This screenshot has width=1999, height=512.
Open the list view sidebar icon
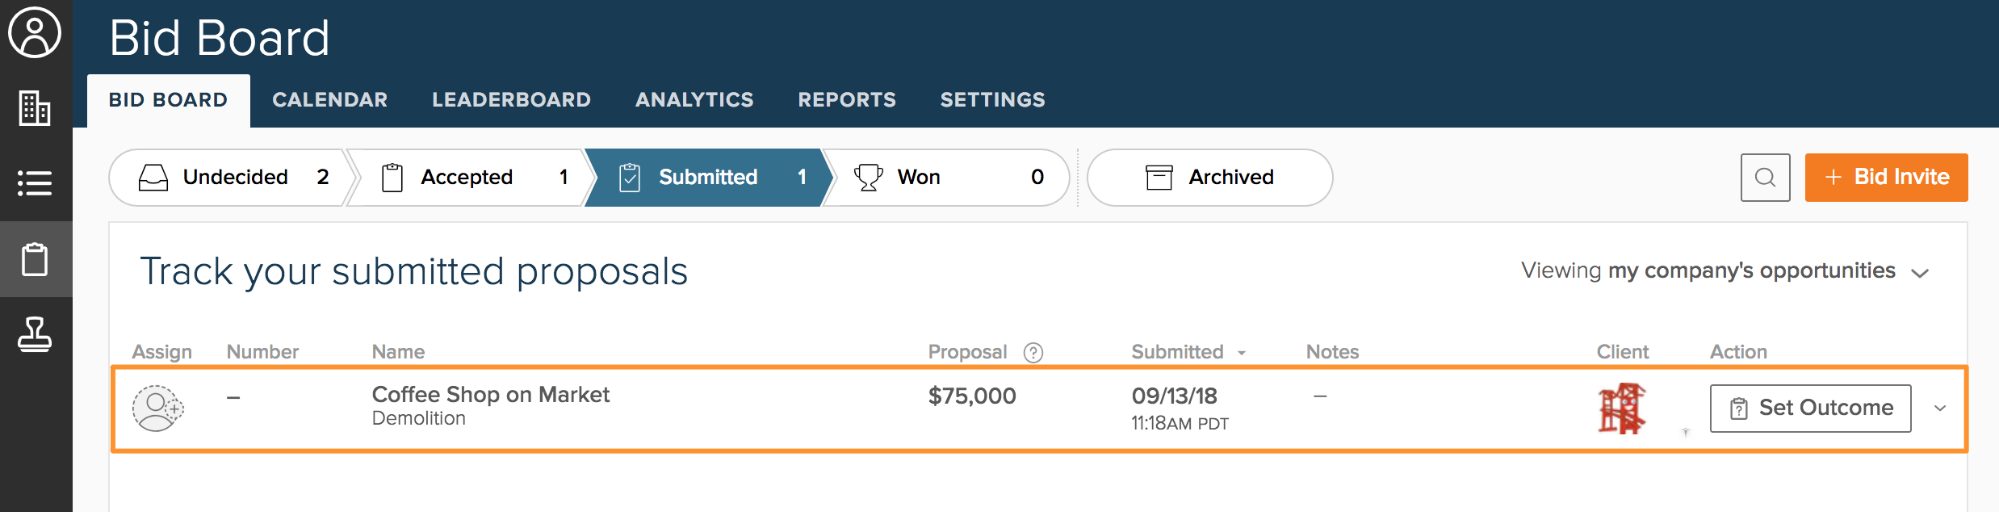(x=35, y=183)
